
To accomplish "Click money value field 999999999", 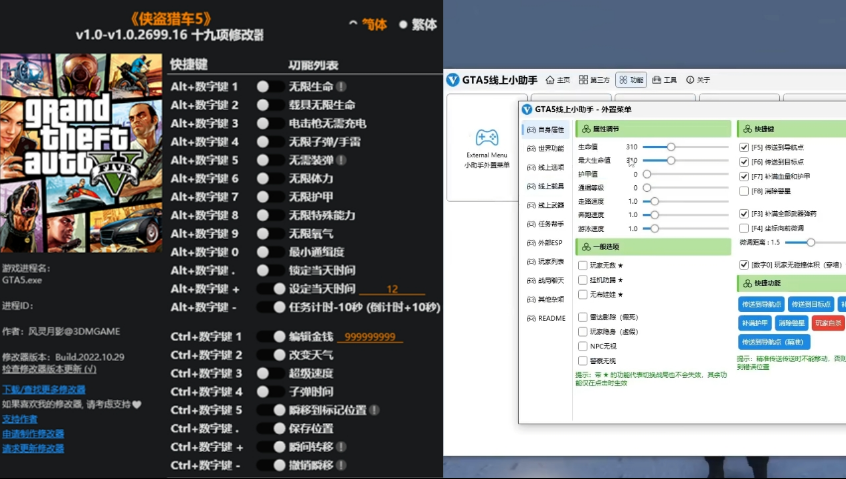I will (x=370, y=337).
